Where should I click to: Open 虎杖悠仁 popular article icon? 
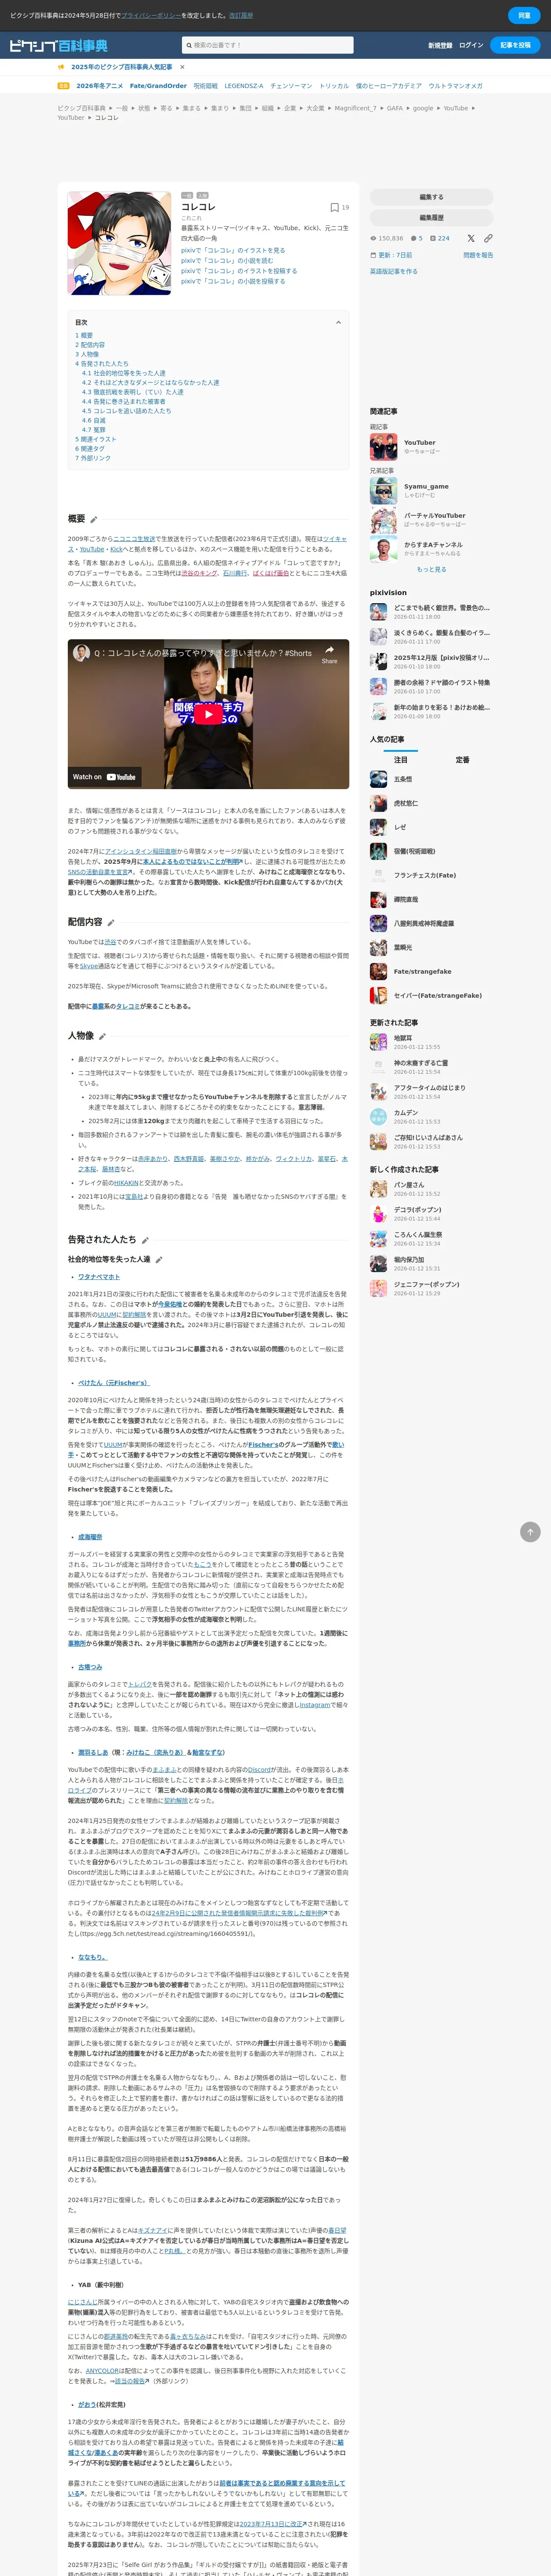[378, 803]
